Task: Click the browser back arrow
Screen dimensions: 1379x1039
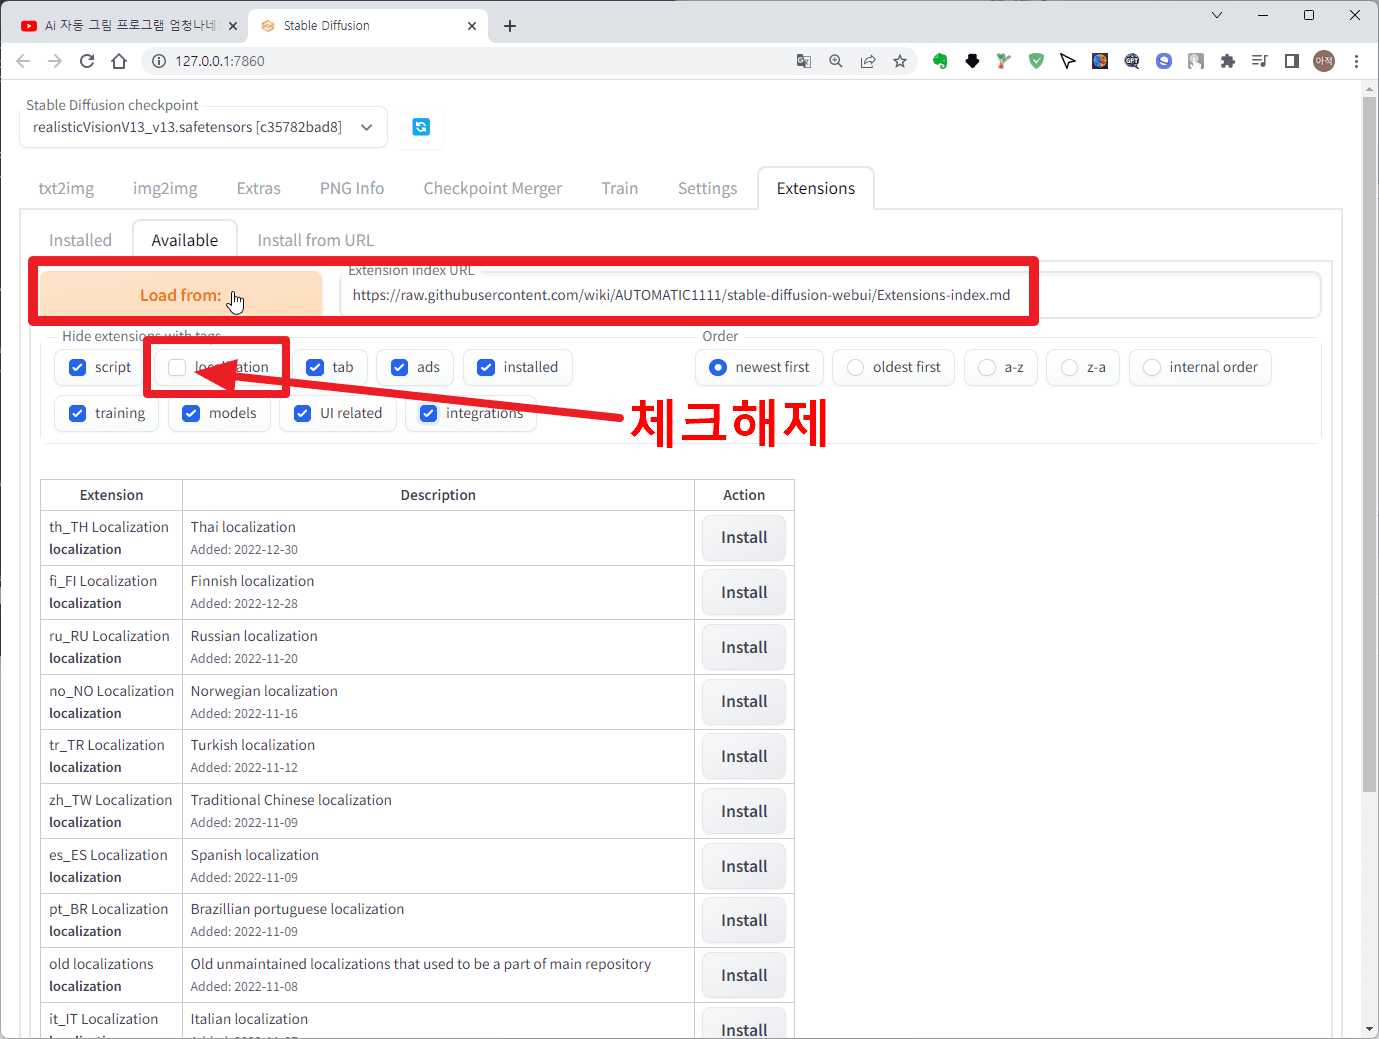Action: coord(23,61)
